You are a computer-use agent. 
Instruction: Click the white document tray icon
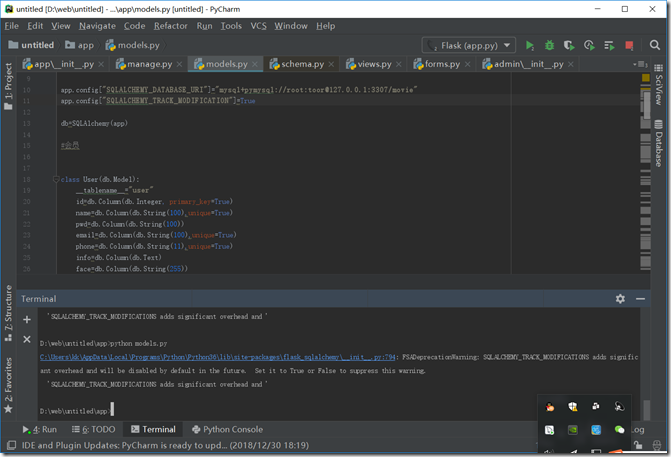pyautogui.click(x=550, y=430)
